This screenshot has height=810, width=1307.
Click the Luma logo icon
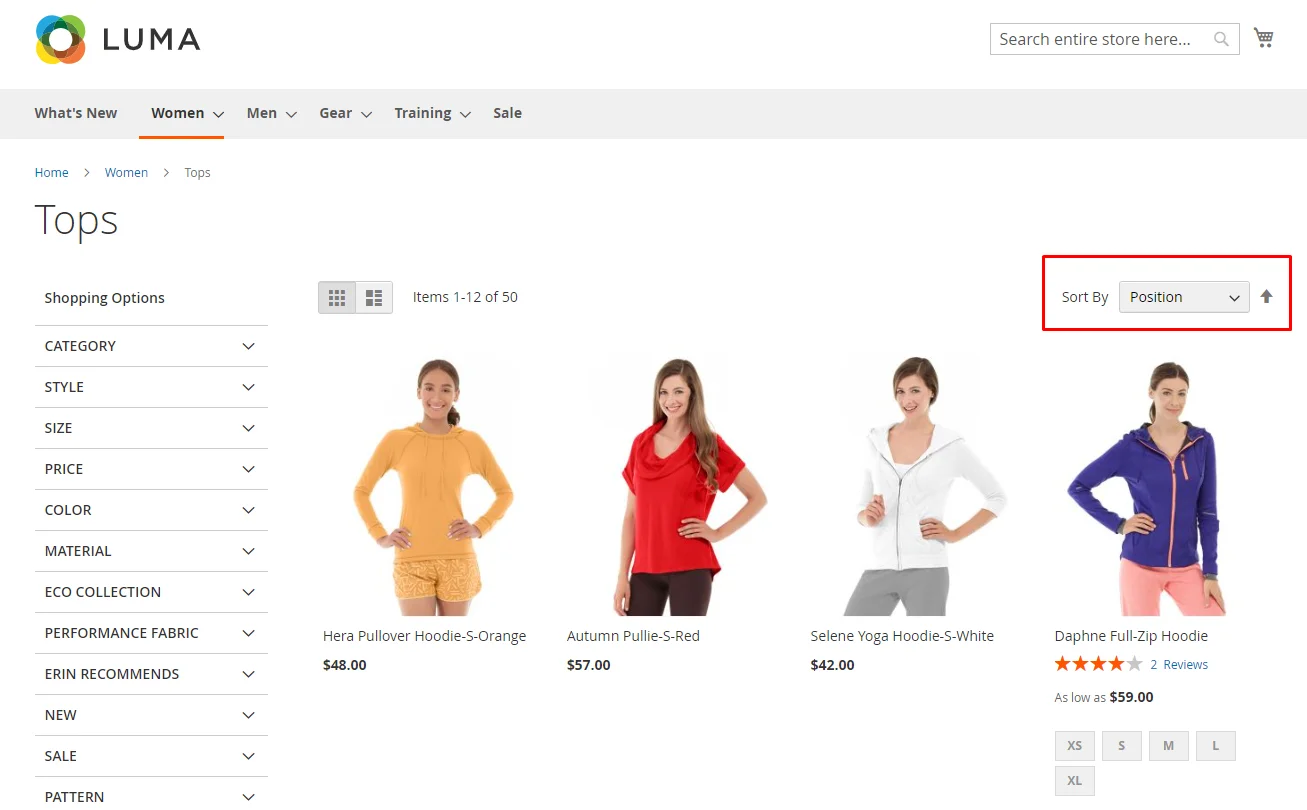(61, 39)
